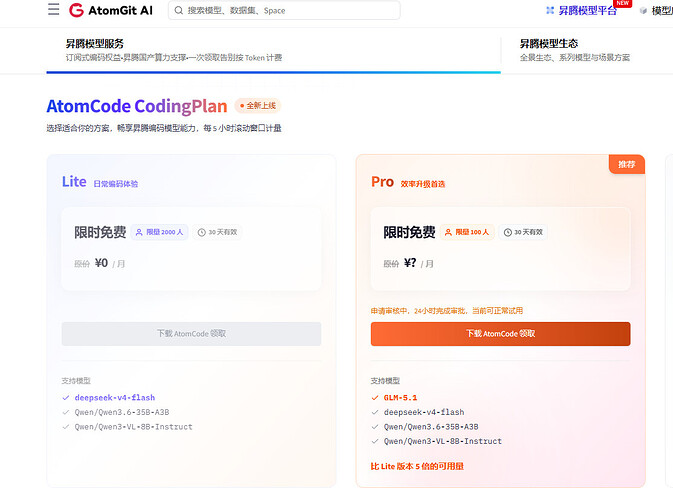The image size is (673, 500).
Task: Select Qwen/Qwen3-VL-8B-Instruct in Pro models
Action: [443, 441]
